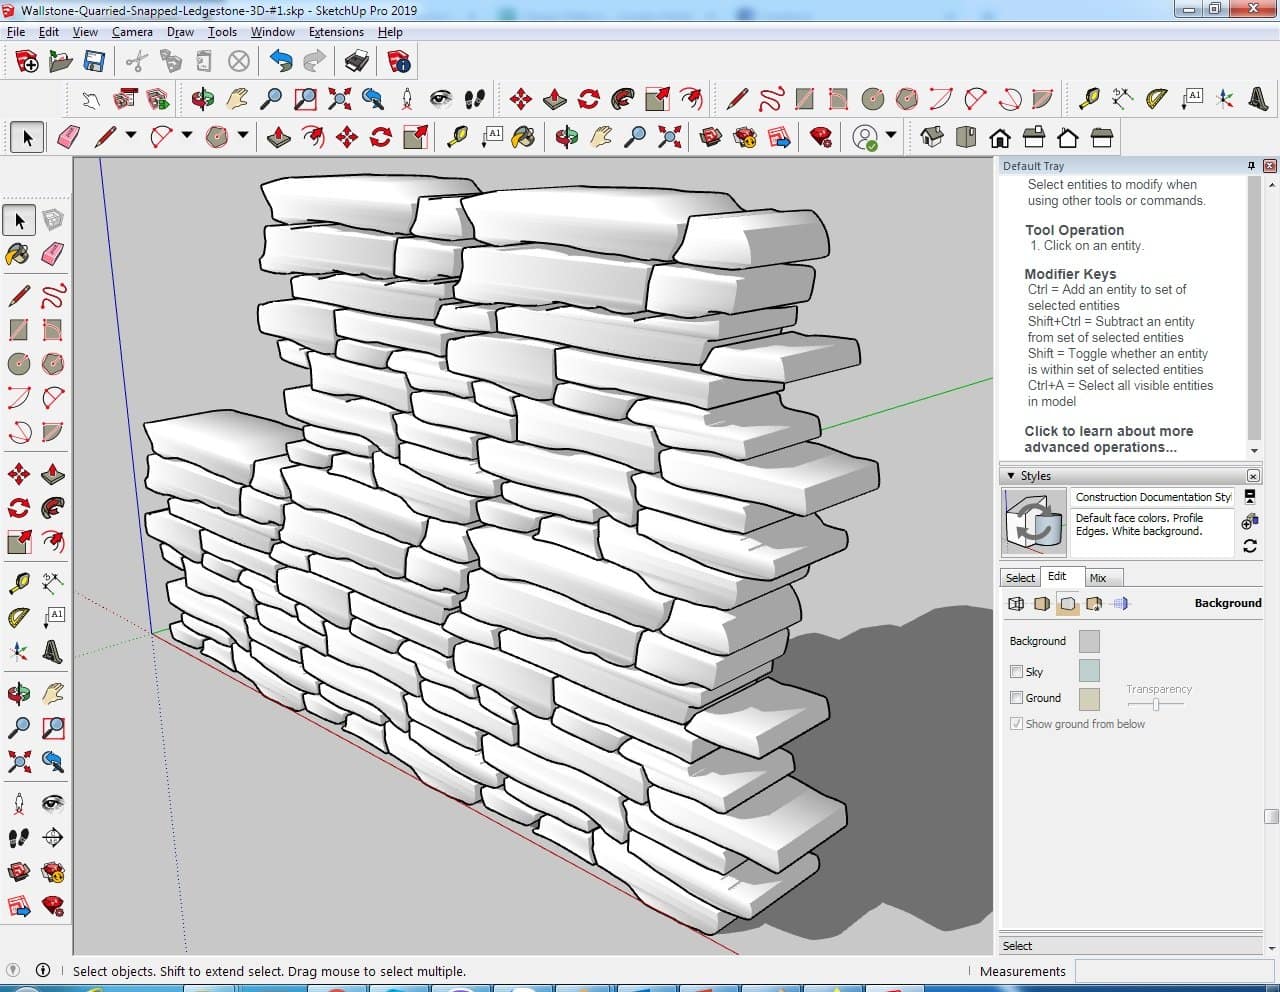Switch to the Mix tab

[1098, 578]
